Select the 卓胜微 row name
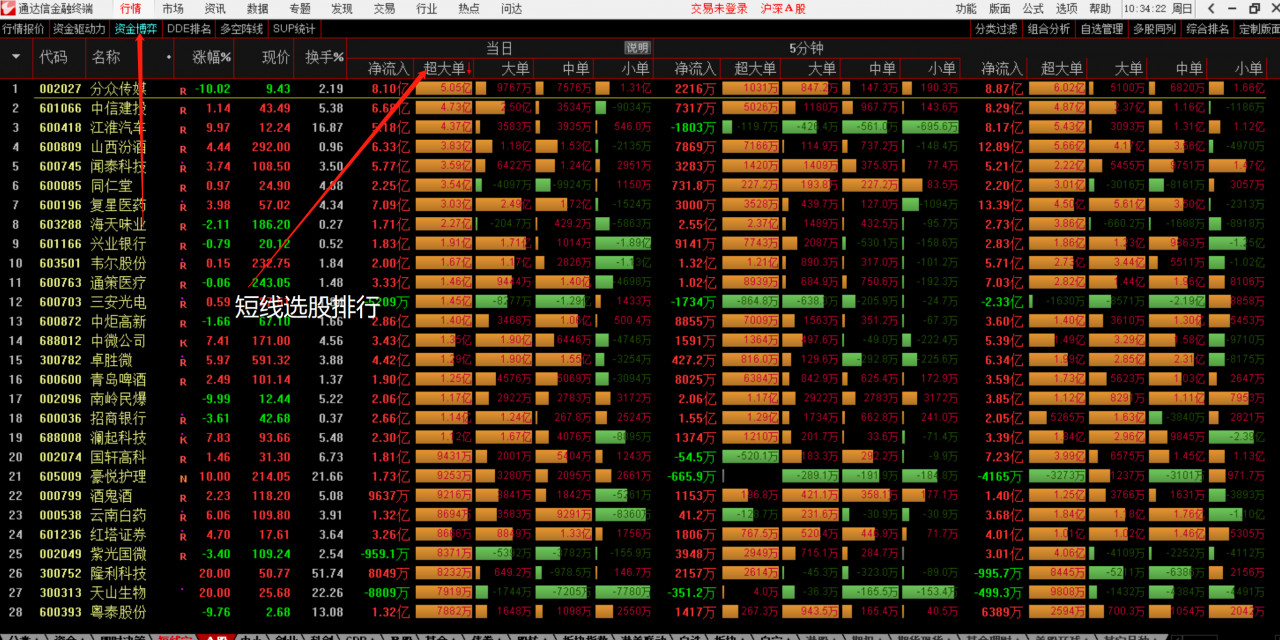This screenshot has width=1280, height=640. (112, 361)
